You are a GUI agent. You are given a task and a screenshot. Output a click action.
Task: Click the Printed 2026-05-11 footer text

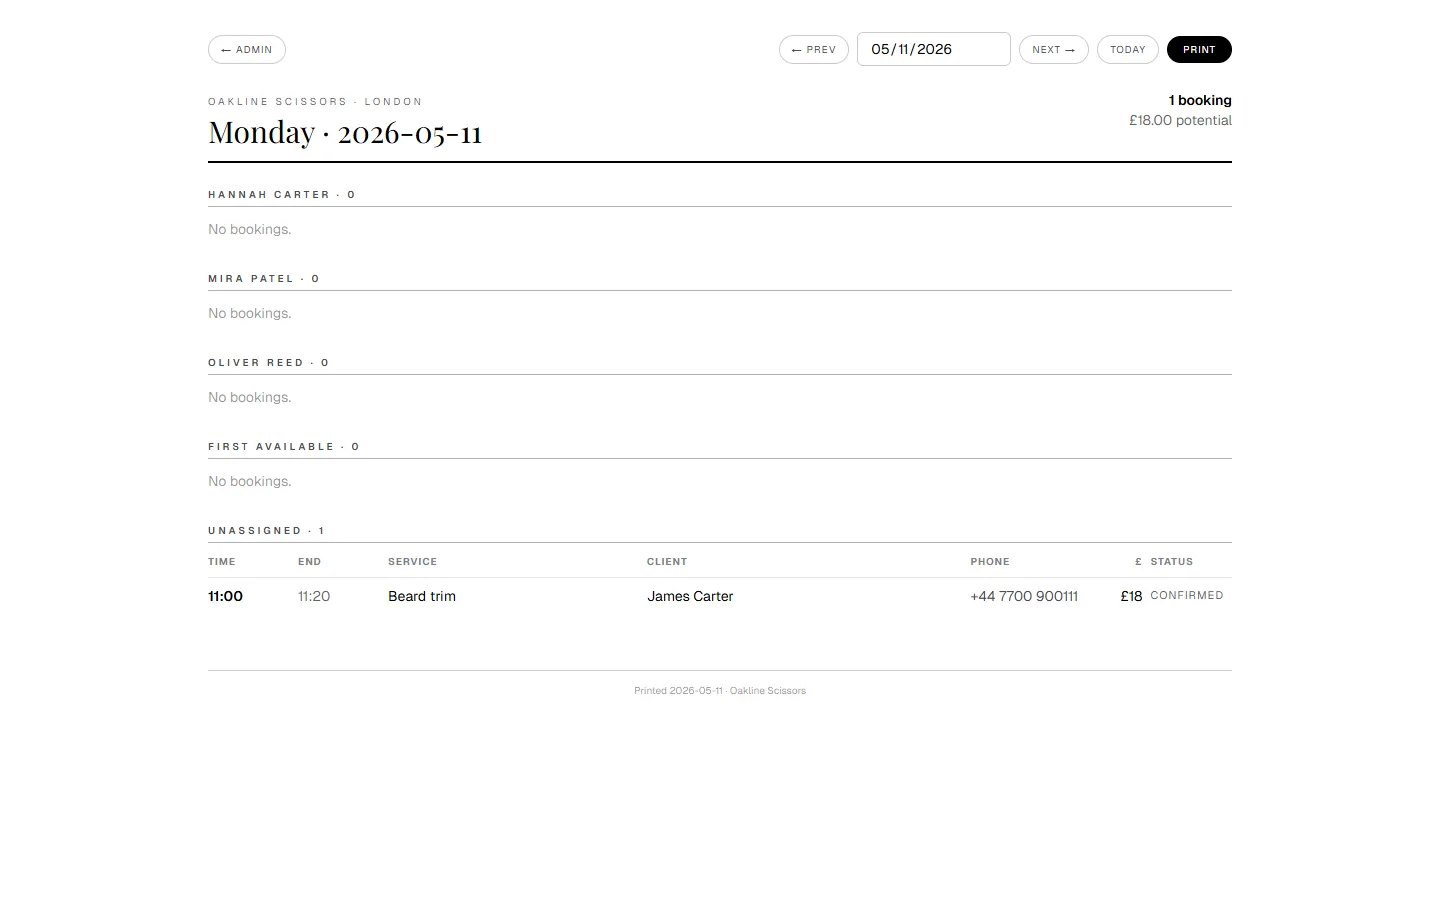pos(720,691)
